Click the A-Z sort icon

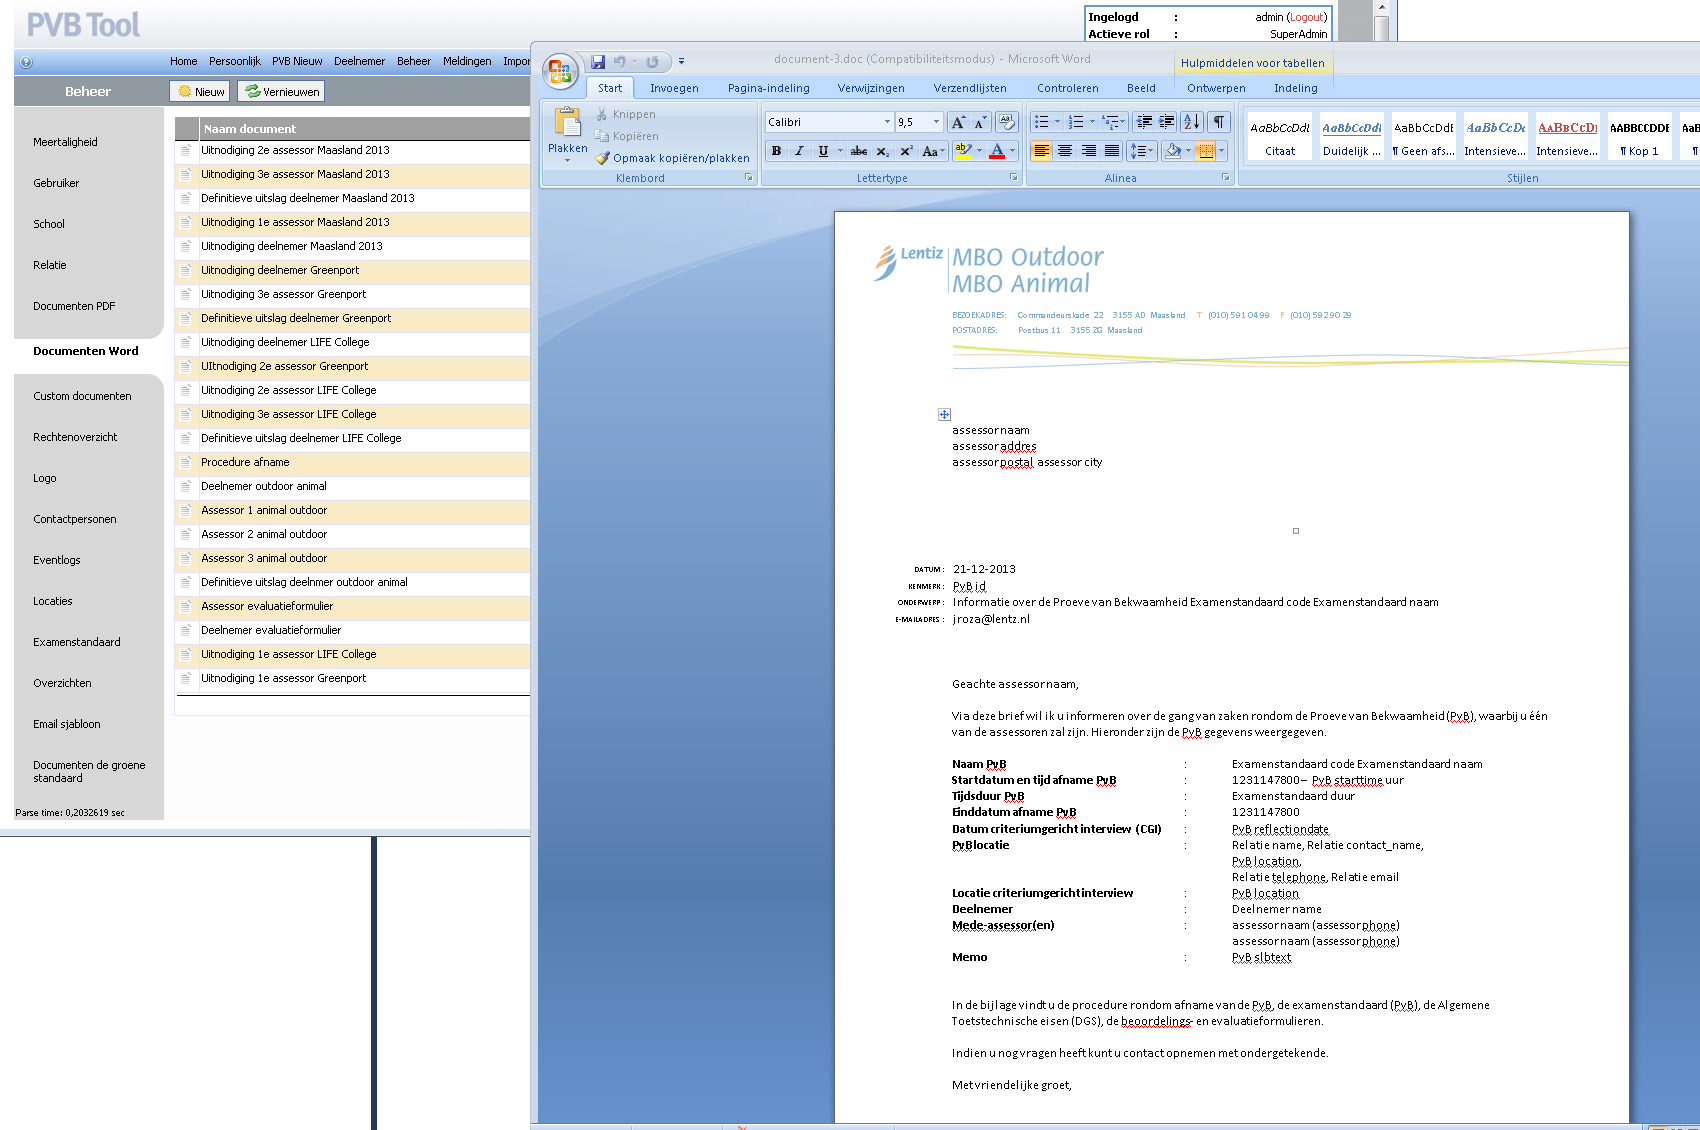point(1192,122)
